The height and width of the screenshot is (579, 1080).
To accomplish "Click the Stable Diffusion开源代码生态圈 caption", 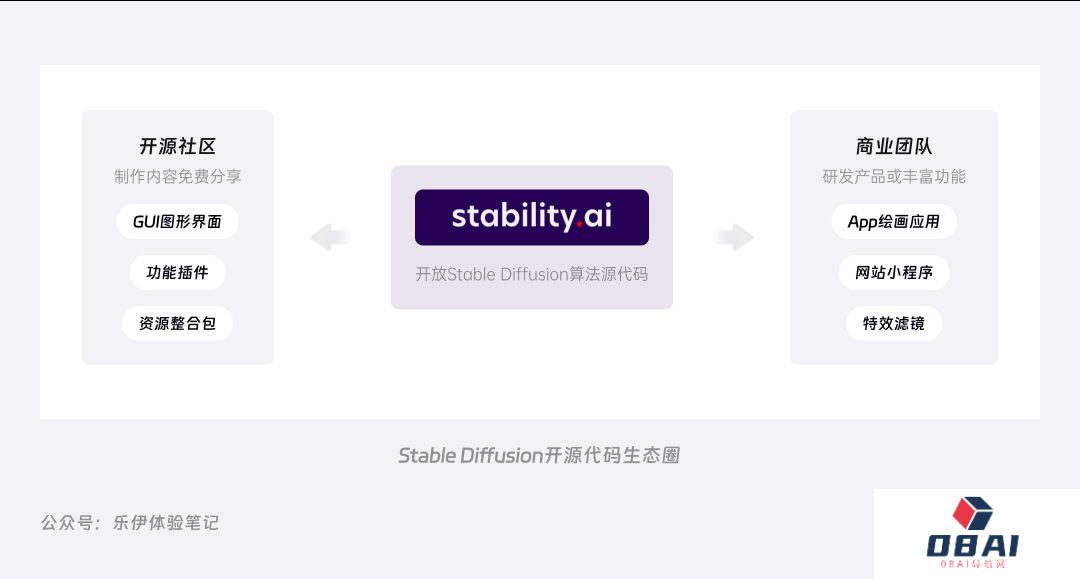I will [539, 456].
